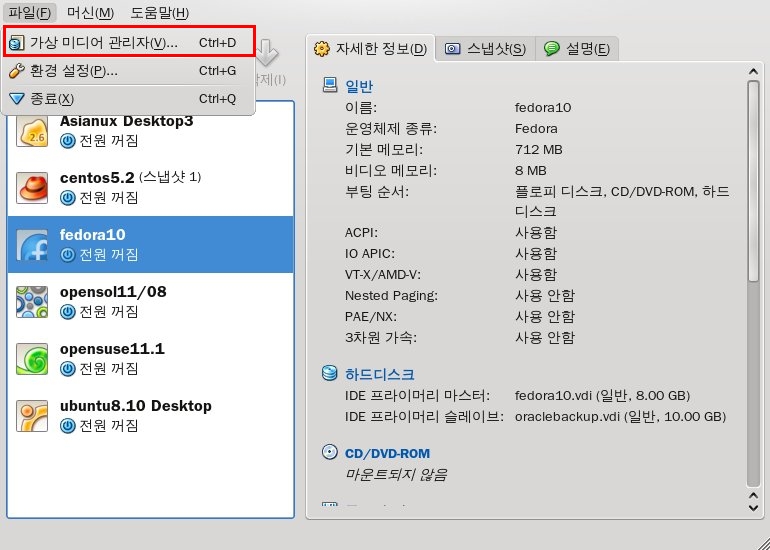The image size is (770, 550).
Task: Click the 마운트되지 않음 CD/DVD status text
Action: tap(396, 474)
